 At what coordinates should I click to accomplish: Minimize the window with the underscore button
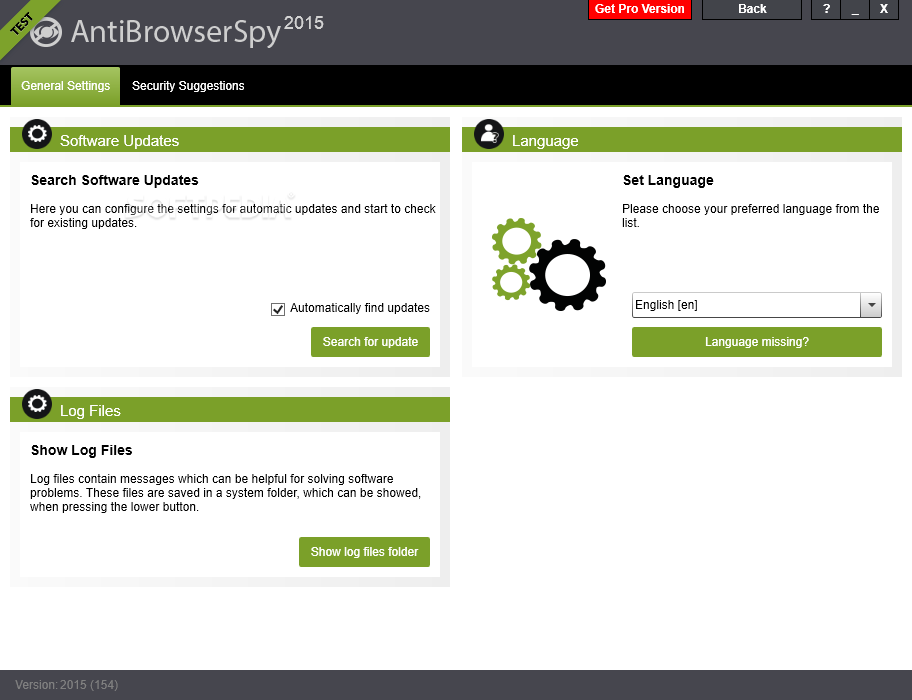855,9
